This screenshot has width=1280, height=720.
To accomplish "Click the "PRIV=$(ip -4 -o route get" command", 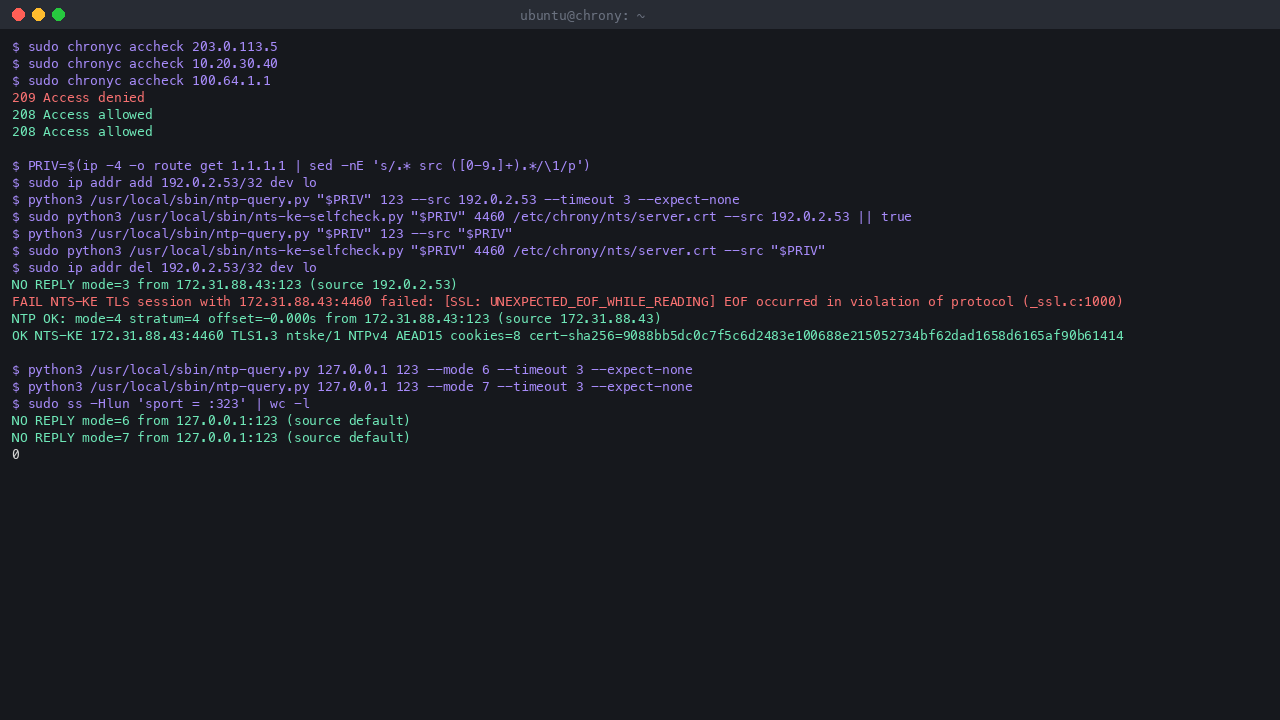I will [301, 166].
